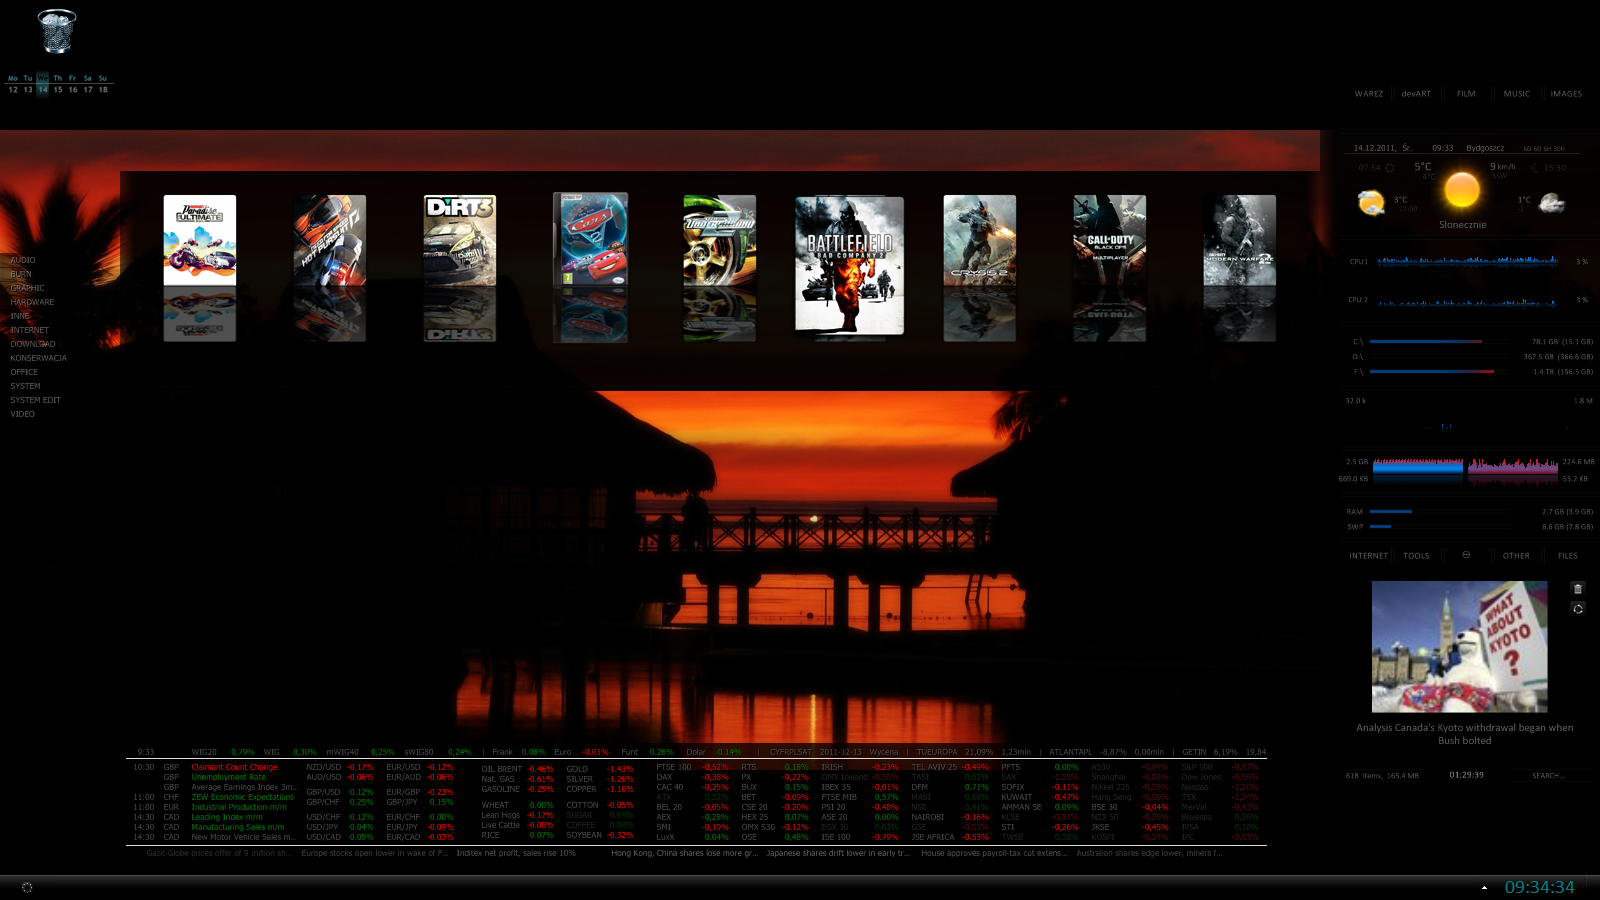Launch Need for Speed Hot Pursuit cover

(x=330, y=240)
